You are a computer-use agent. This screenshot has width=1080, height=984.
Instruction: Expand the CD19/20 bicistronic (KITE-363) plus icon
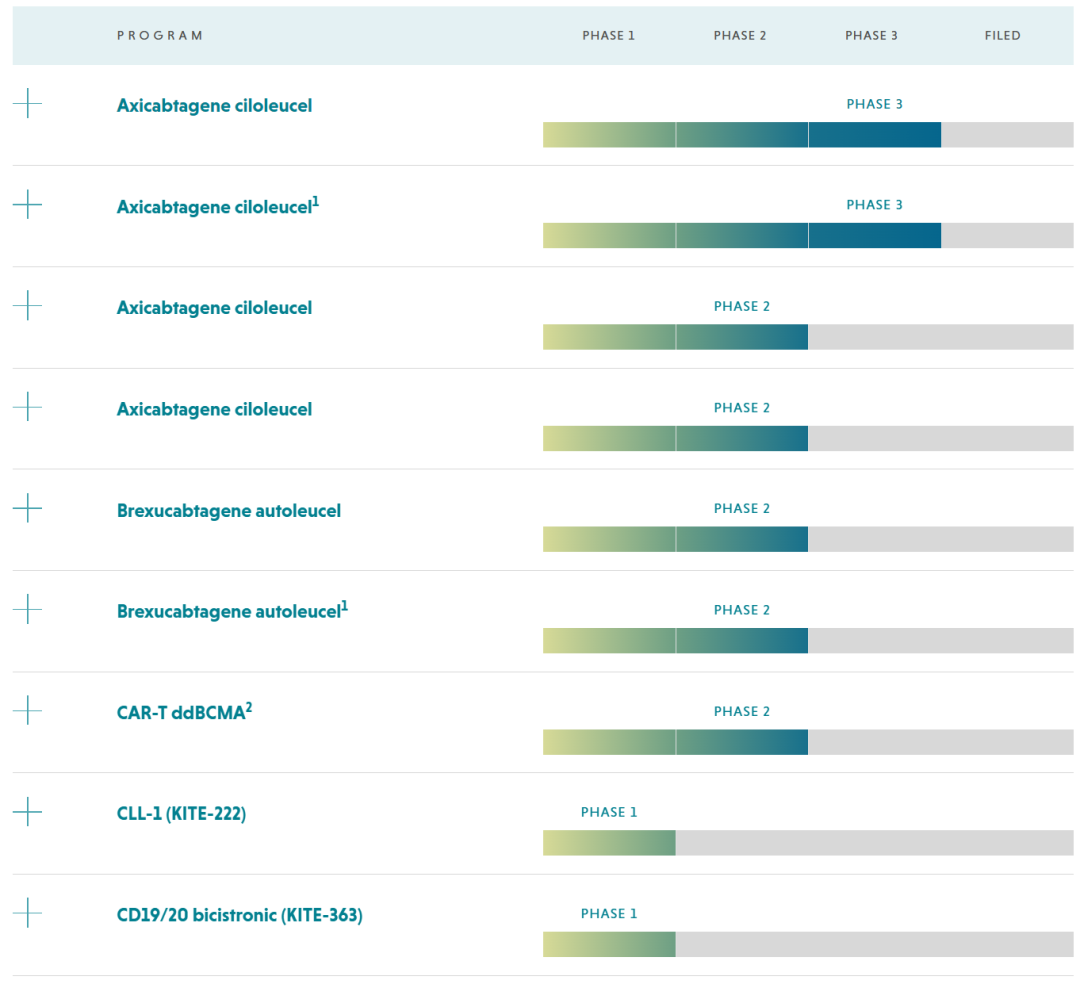tap(28, 913)
